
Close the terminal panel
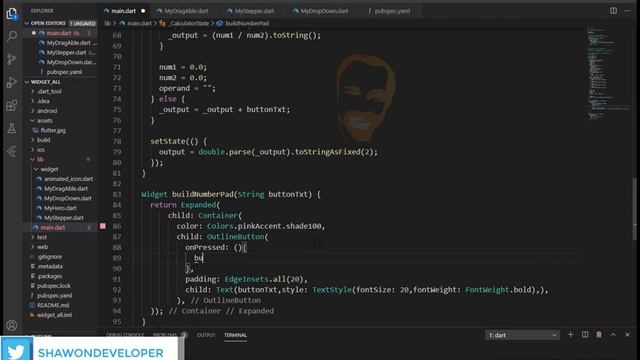pyautogui.click(x=627, y=335)
